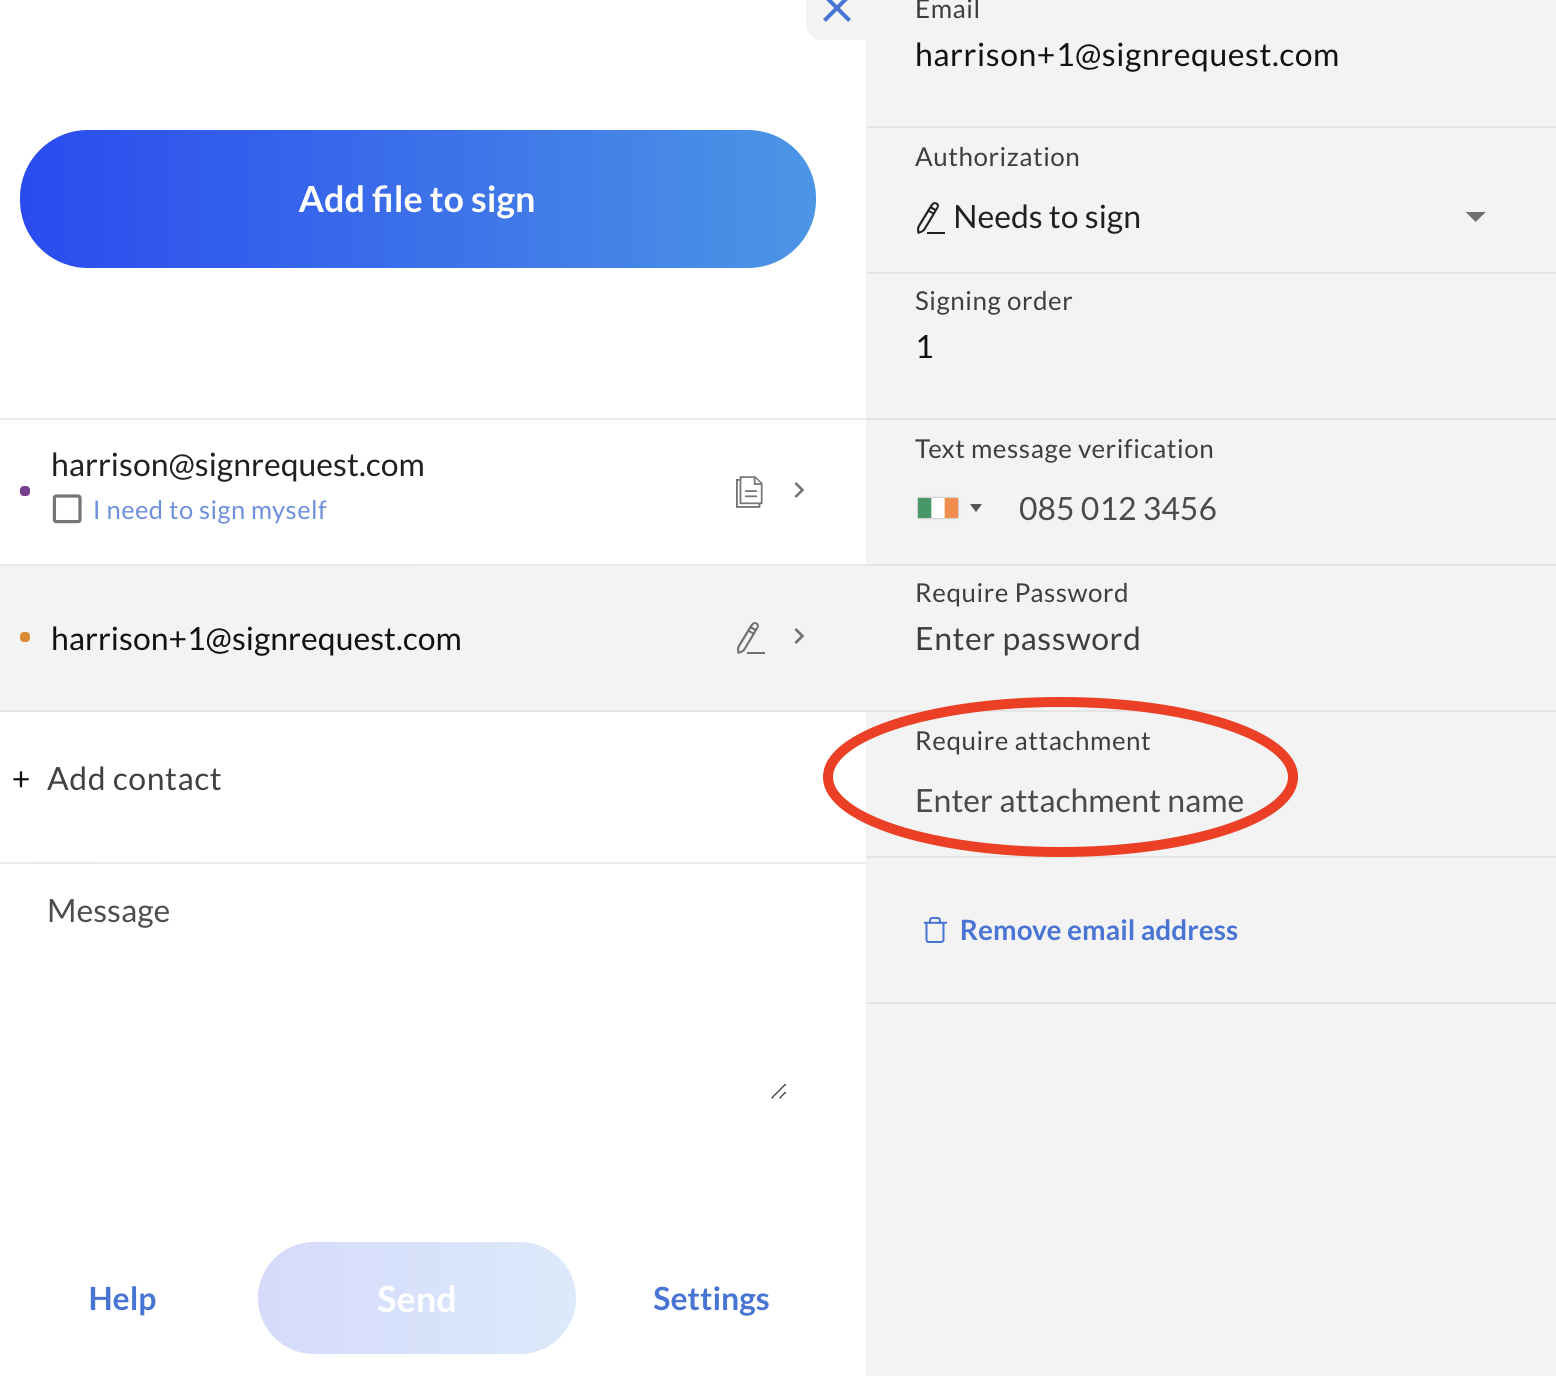Click the Remove email address link
This screenshot has height=1376, width=1556.
1099,930
